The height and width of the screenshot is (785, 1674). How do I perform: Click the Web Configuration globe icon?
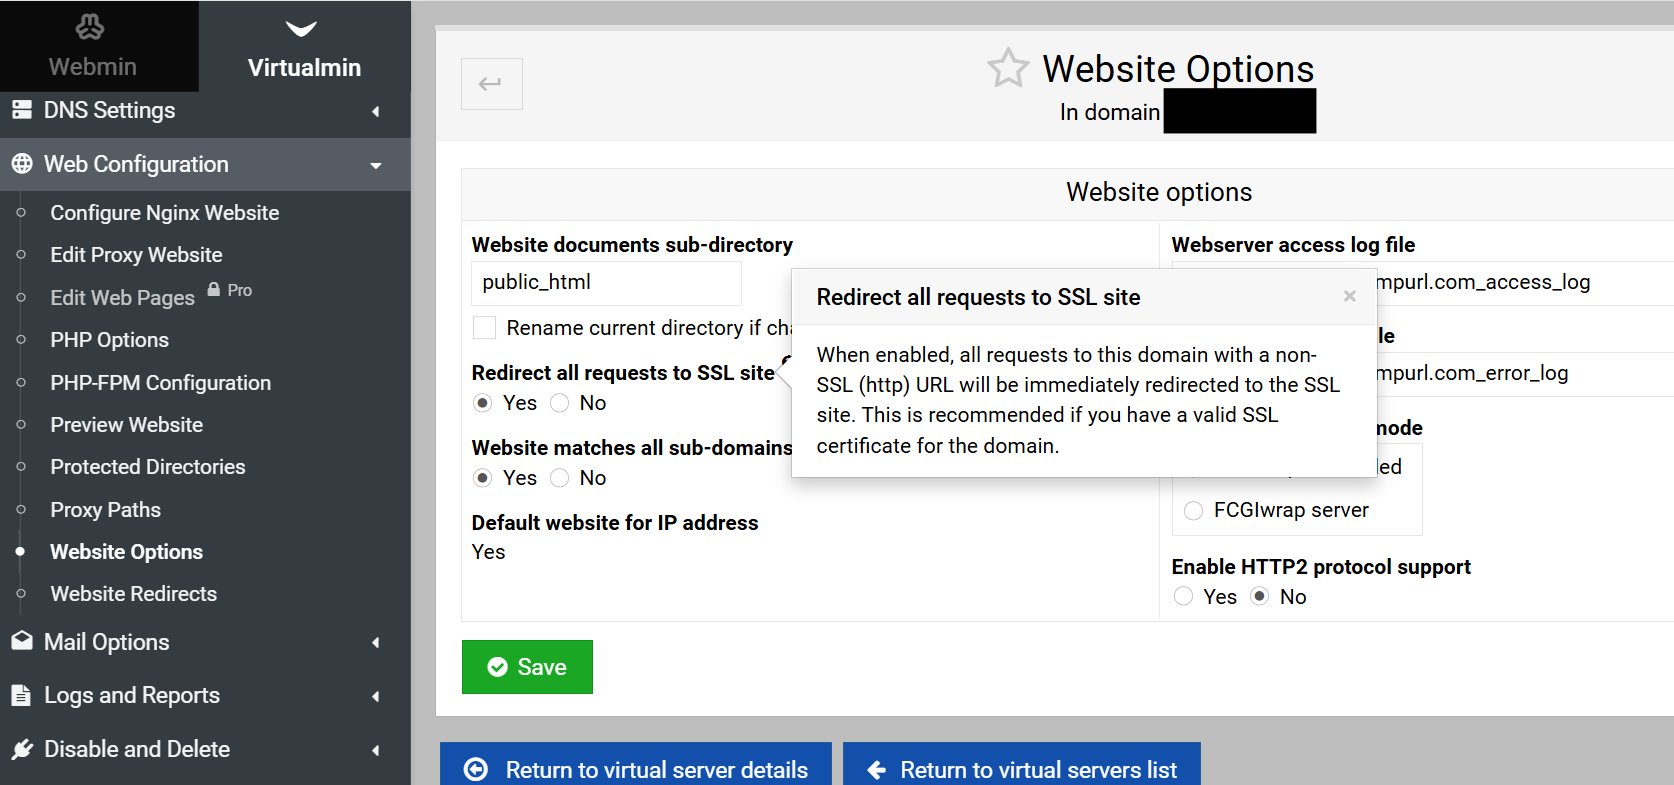coord(21,164)
